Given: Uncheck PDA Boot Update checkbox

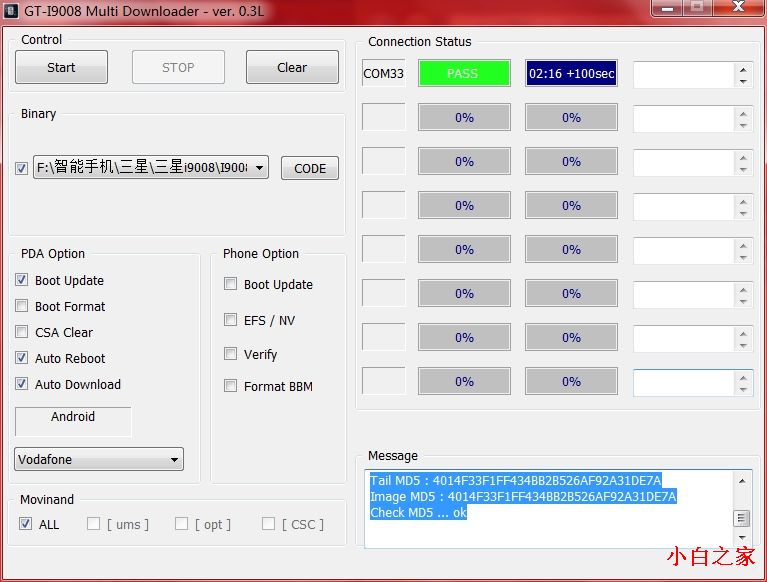Looking at the screenshot, I should (22, 280).
